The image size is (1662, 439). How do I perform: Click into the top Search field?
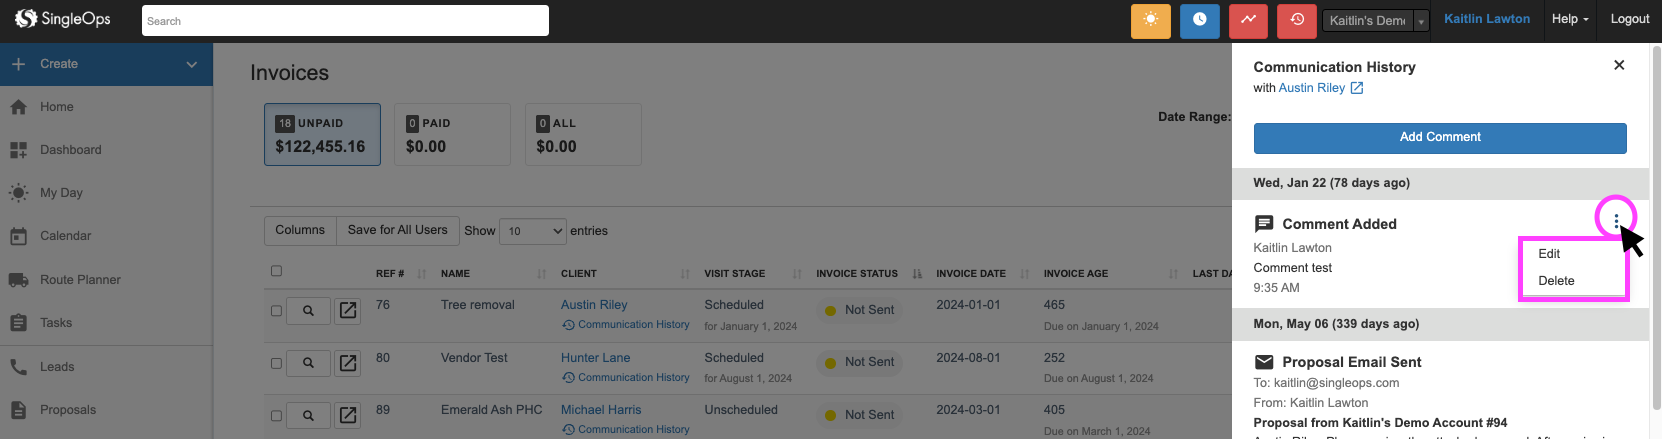point(345,21)
